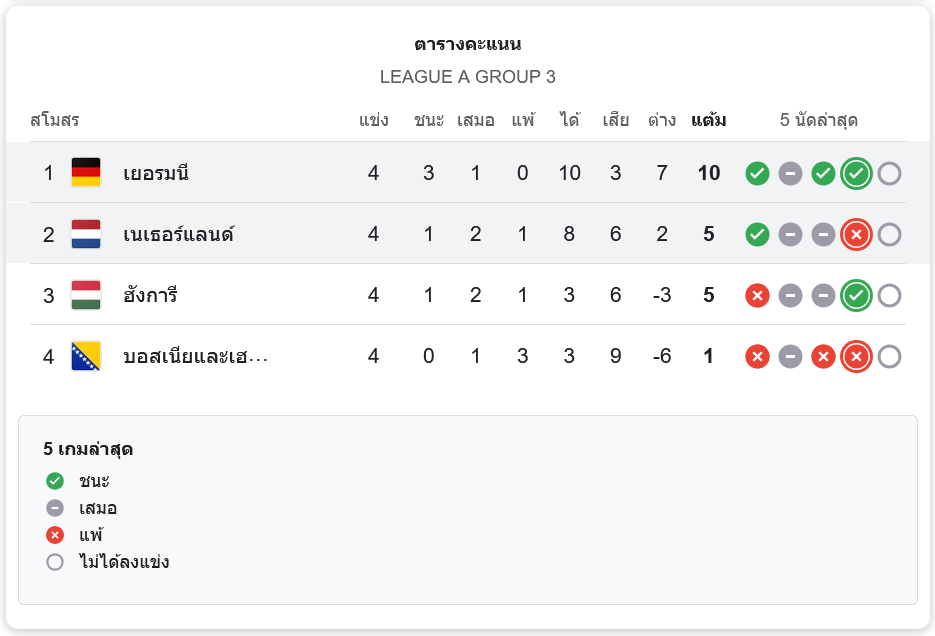Click Germany's empty not-played circle
The height and width of the screenshot is (636, 935).
point(889,173)
